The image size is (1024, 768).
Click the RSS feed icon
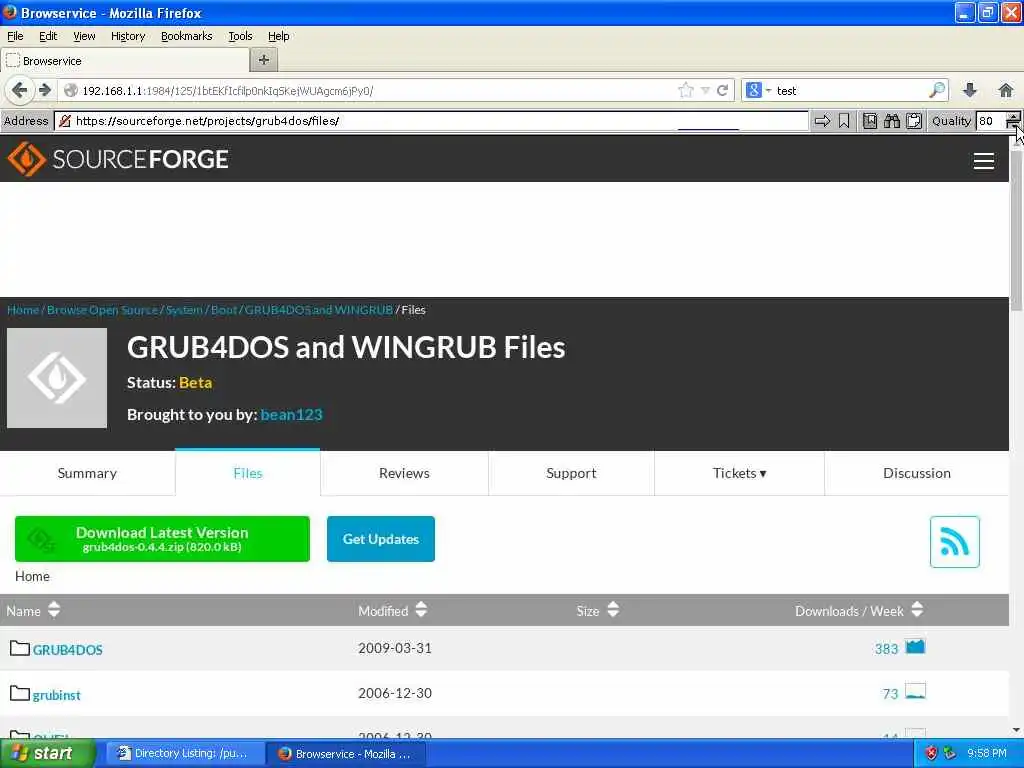coord(954,541)
